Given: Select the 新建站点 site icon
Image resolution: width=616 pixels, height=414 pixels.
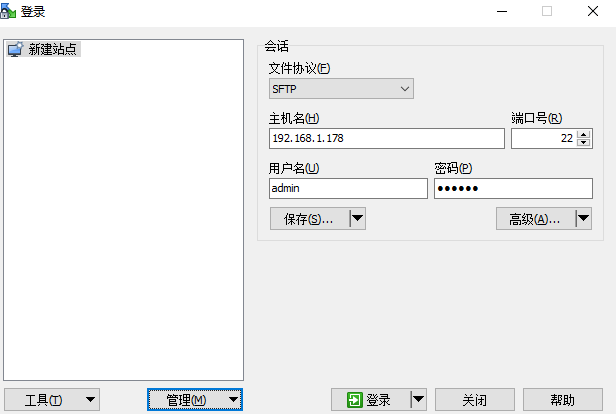Looking at the screenshot, I should pyautogui.click(x=16, y=49).
